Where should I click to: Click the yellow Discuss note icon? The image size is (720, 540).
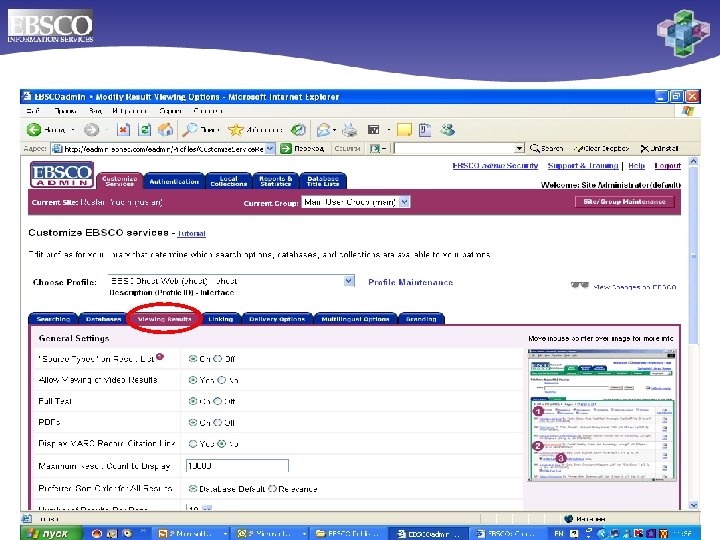click(x=404, y=130)
